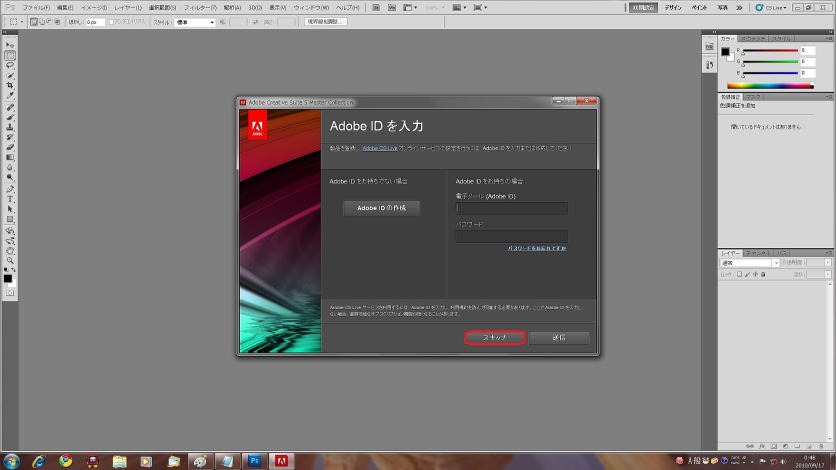Select the Brush tool

coord(10,118)
